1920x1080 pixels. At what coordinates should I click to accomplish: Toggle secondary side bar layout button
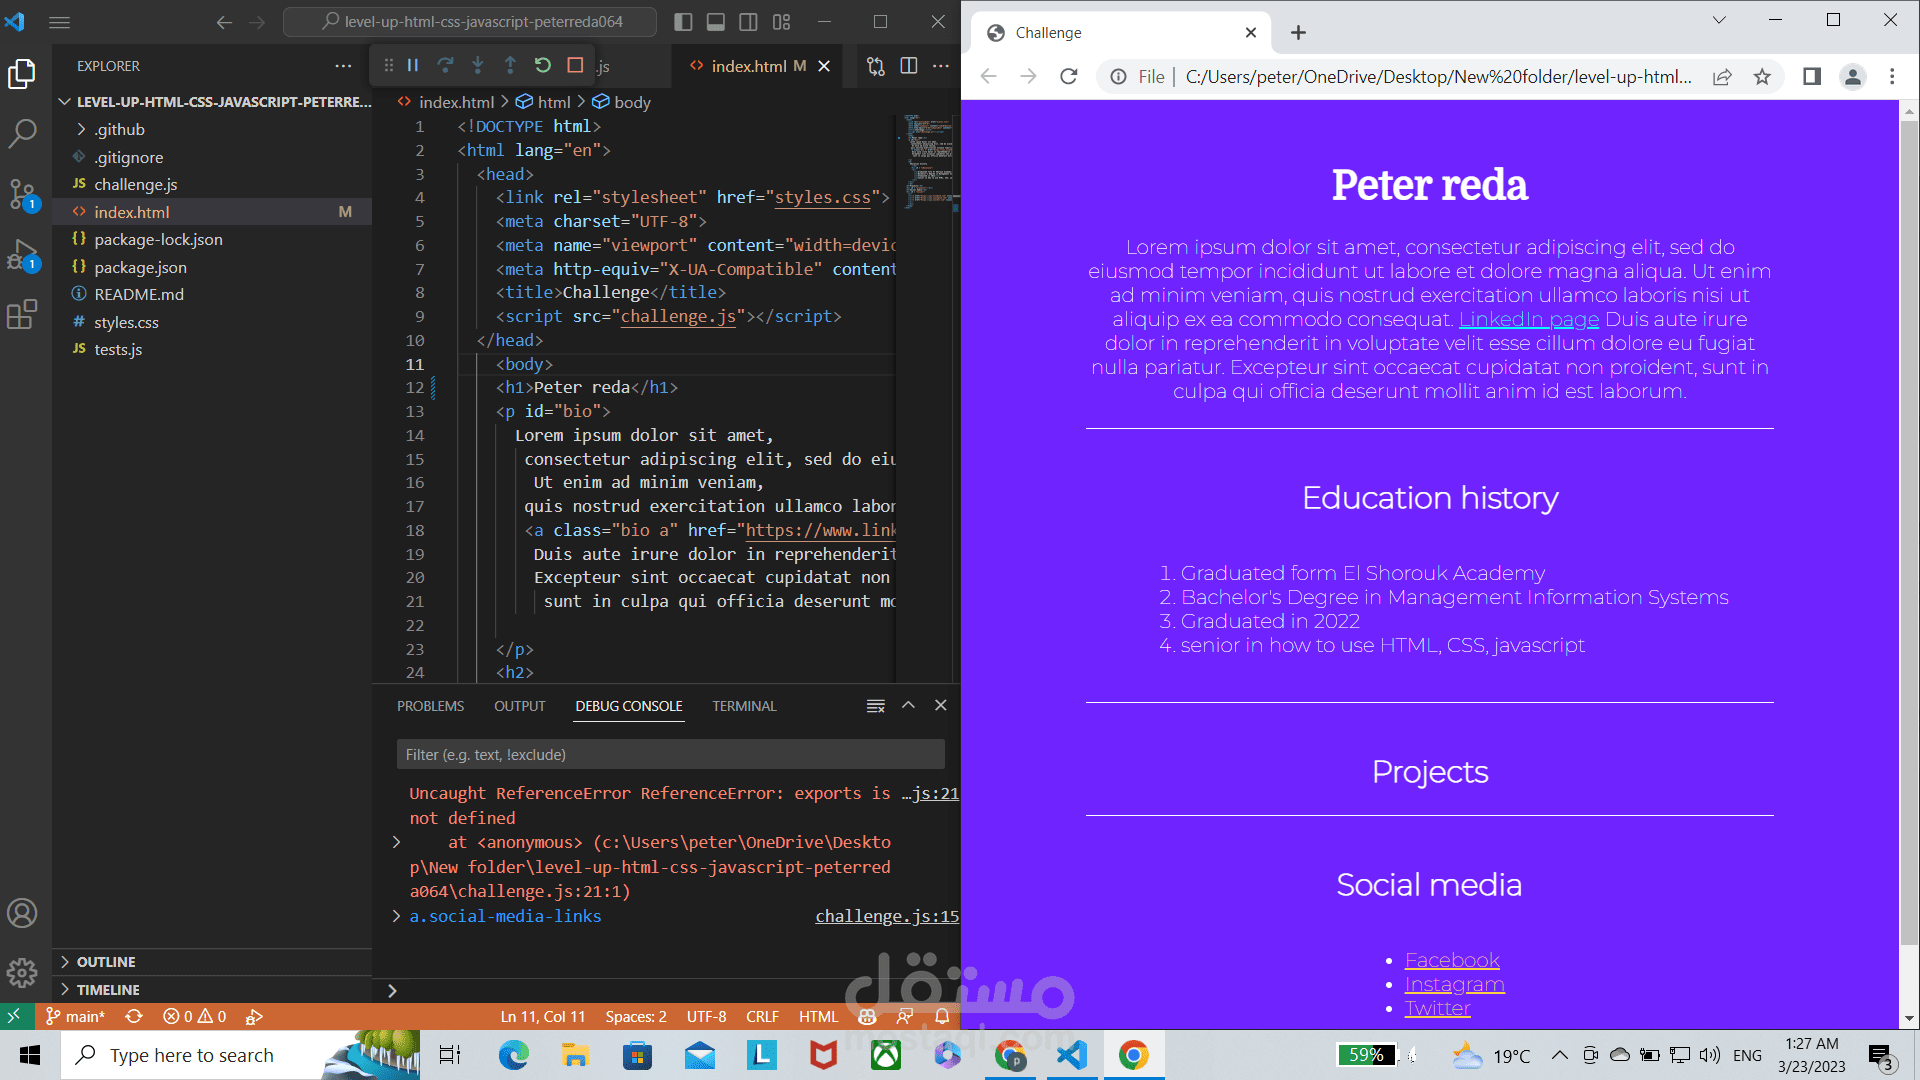click(748, 21)
